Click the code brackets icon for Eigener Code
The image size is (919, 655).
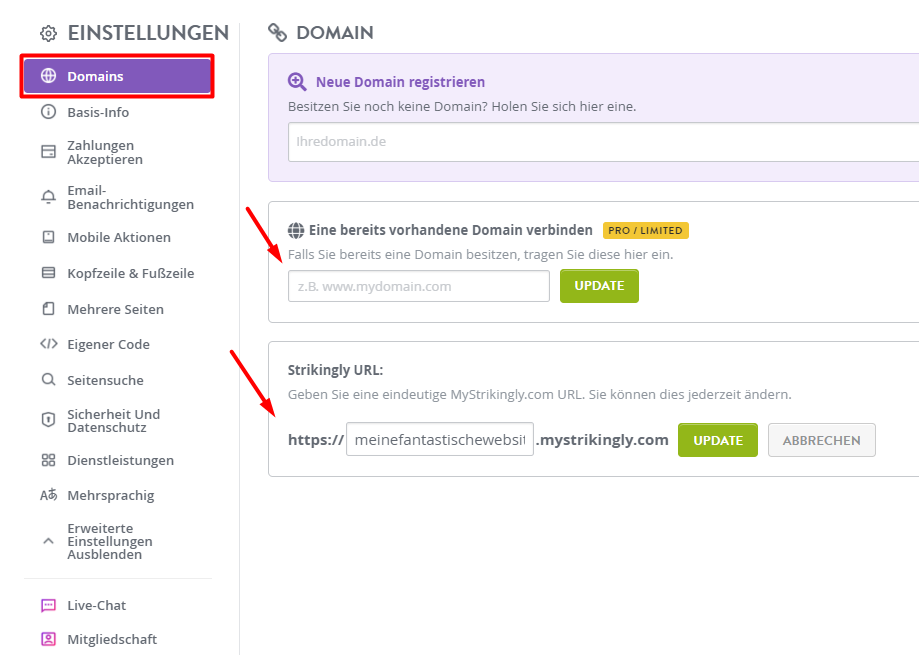49,344
